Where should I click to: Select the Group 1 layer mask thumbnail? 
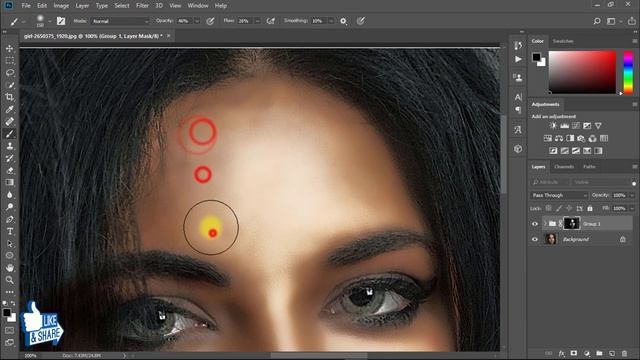point(571,223)
